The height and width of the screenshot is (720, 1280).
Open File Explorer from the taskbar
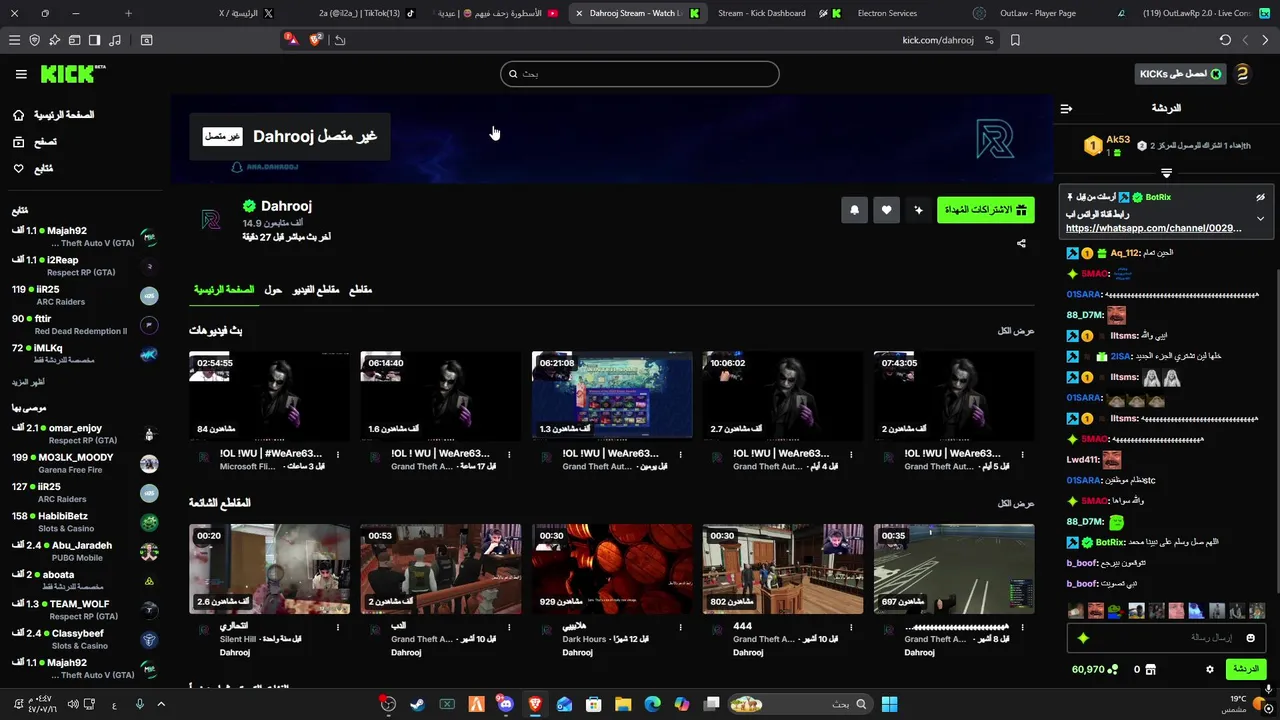click(x=623, y=704)
